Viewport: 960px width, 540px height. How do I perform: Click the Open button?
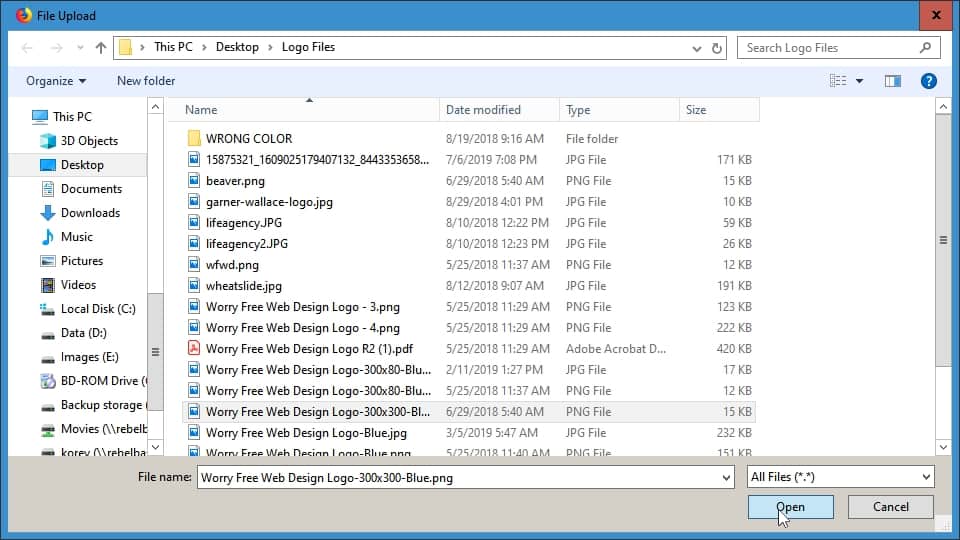(790, 507)
